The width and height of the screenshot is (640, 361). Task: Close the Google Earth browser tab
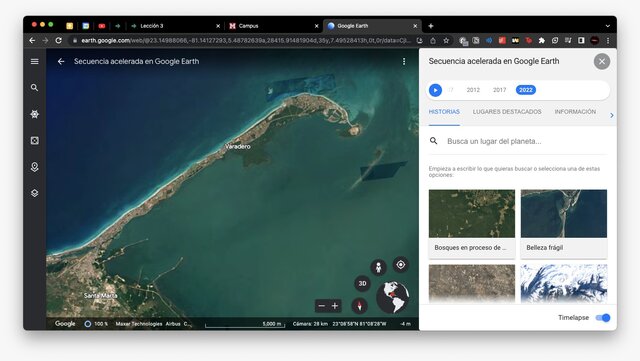tap(415, 26)
